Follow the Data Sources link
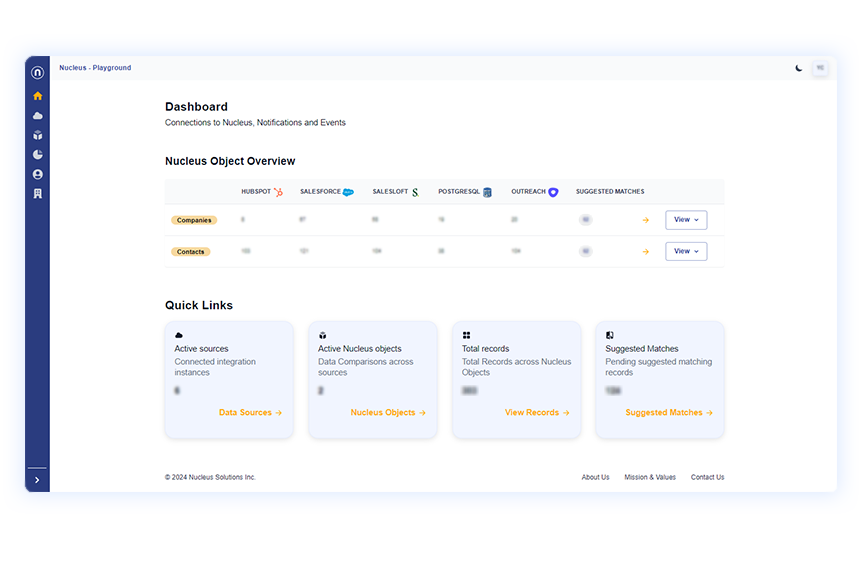 [250, 412]
